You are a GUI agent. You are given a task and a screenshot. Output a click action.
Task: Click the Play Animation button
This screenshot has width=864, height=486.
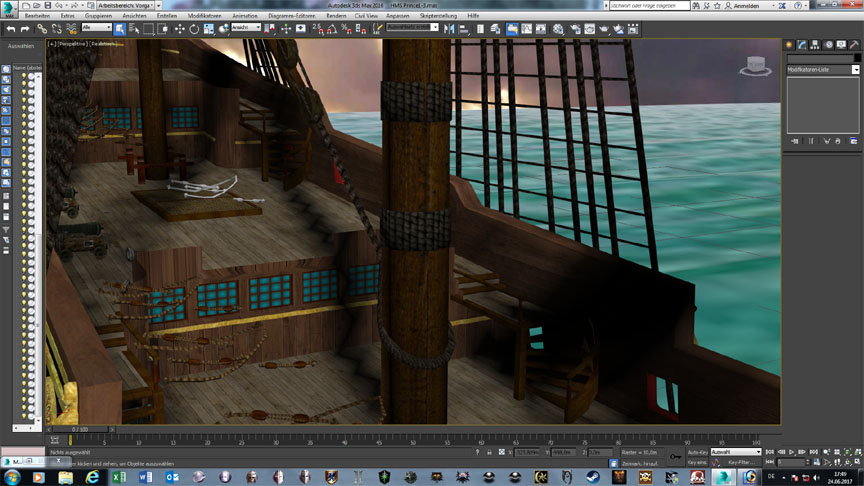[x=792, y=452]
